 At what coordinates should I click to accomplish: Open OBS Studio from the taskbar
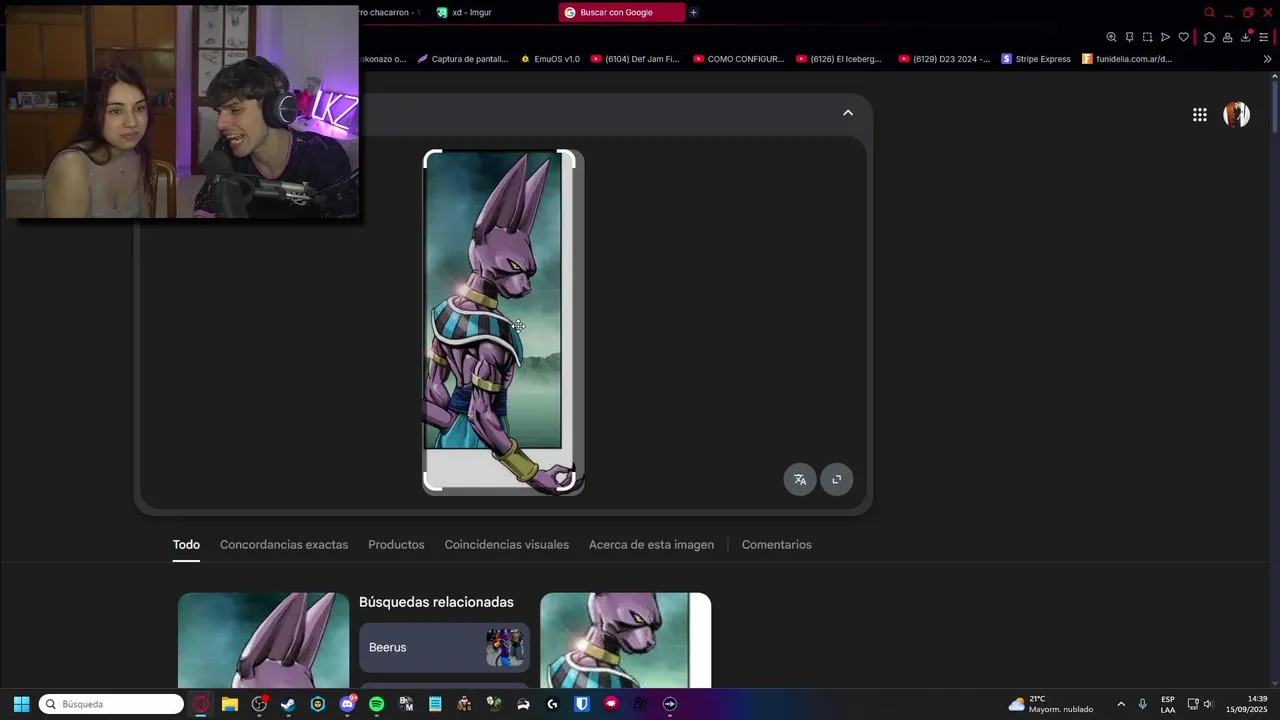point(259,704)
